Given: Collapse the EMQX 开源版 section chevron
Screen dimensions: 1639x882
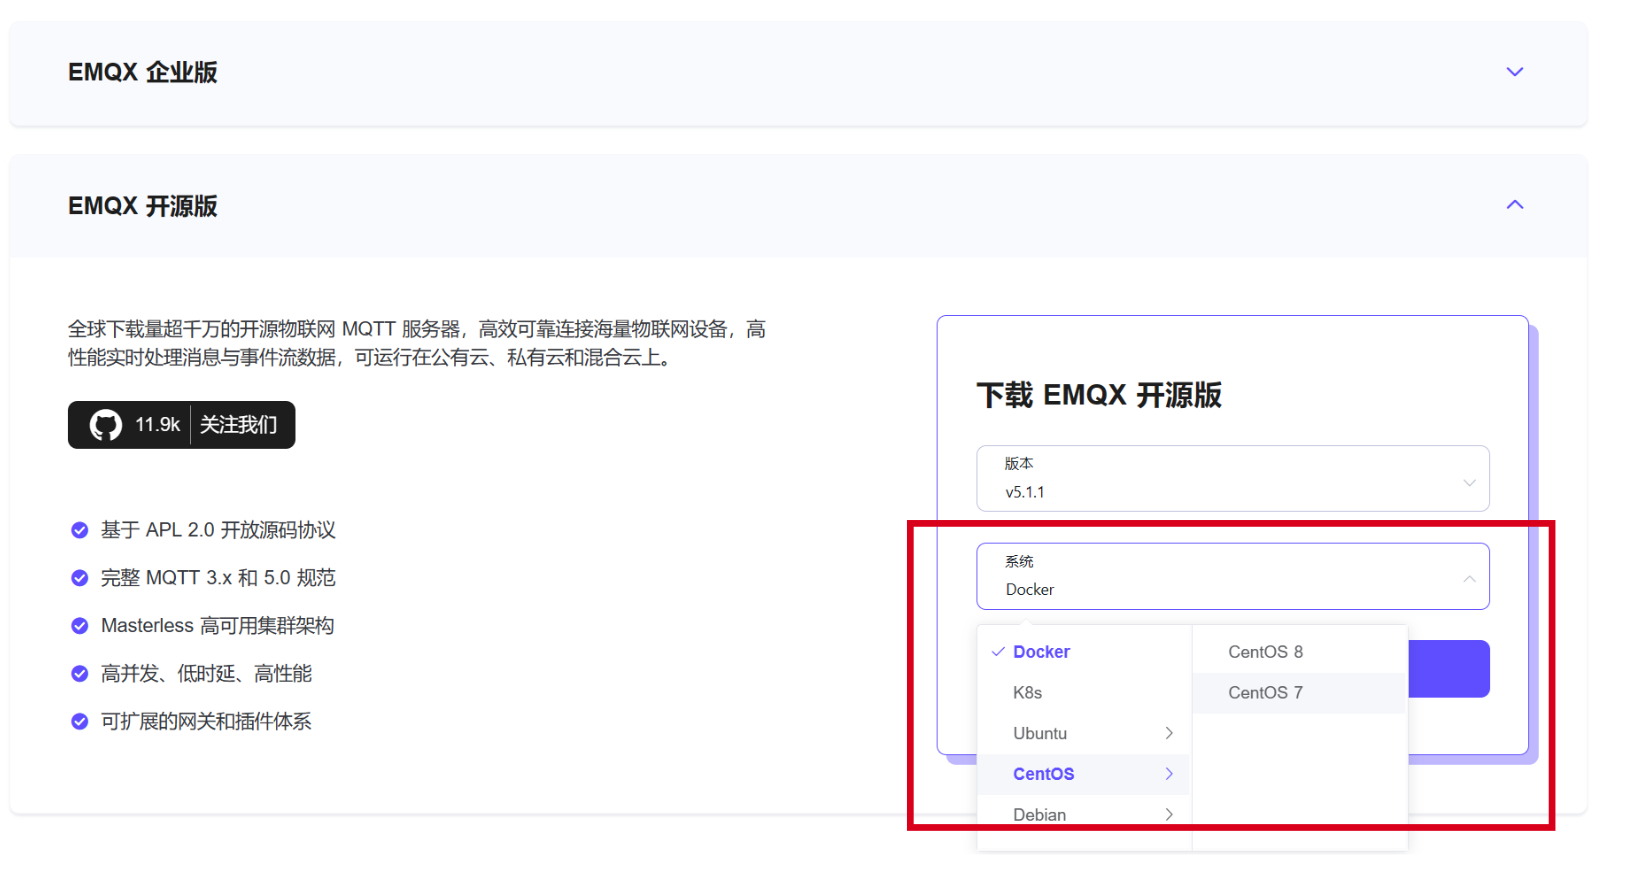Looking at the screenshot, I should click(x=1515, y=205).
